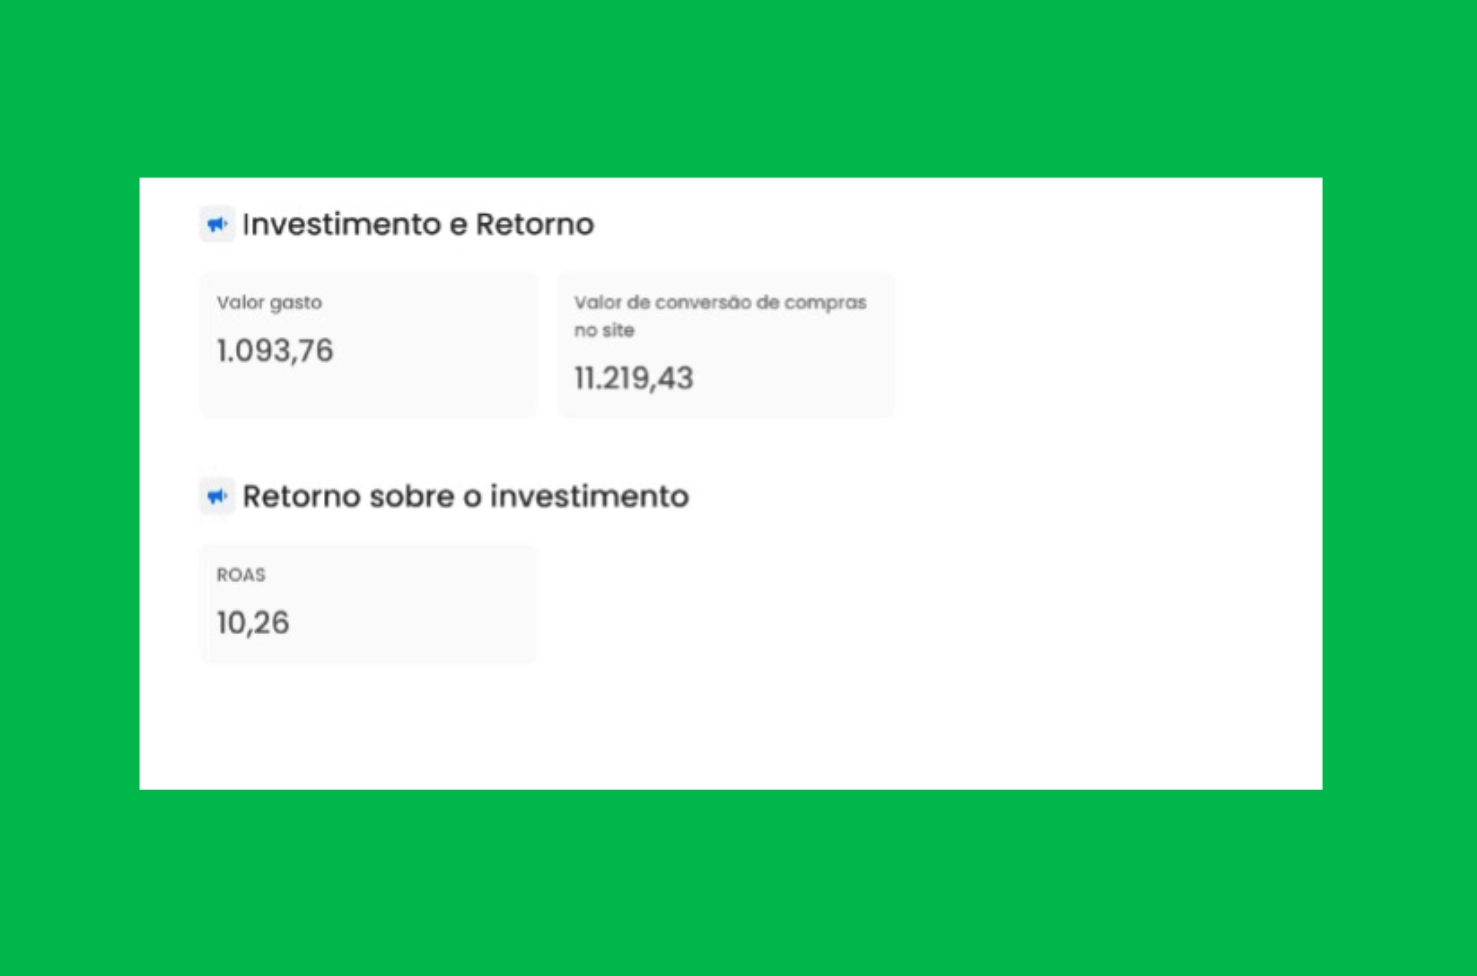Viewport: 1477px width, 976px height.
Task: Select the Retorno sobre o investimento heading
Action: (x=465, y=496)
